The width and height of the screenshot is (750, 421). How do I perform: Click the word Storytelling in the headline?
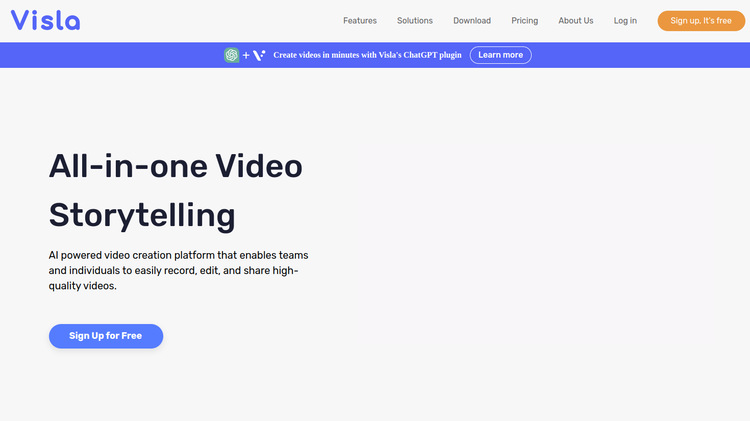pos(142,215)
